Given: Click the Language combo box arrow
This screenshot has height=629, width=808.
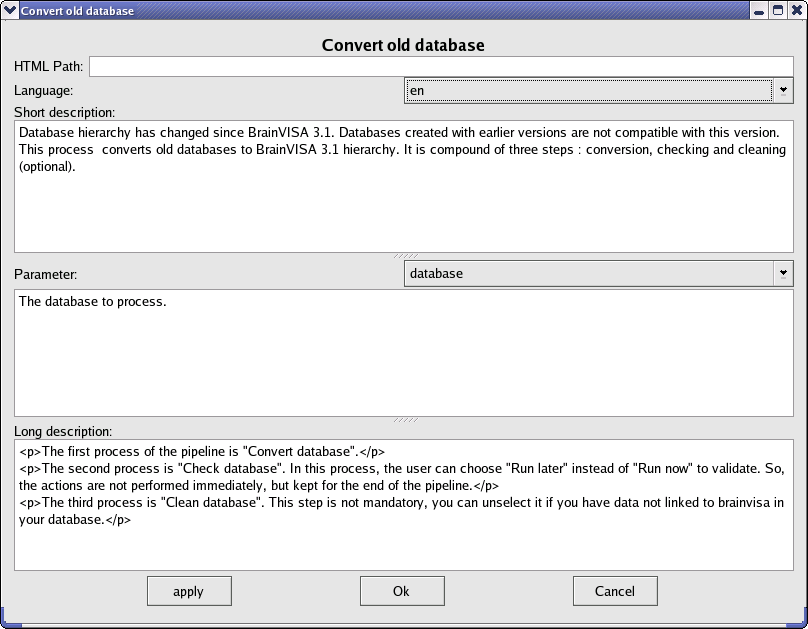Looking at the screenshot, I should point(781,89).
